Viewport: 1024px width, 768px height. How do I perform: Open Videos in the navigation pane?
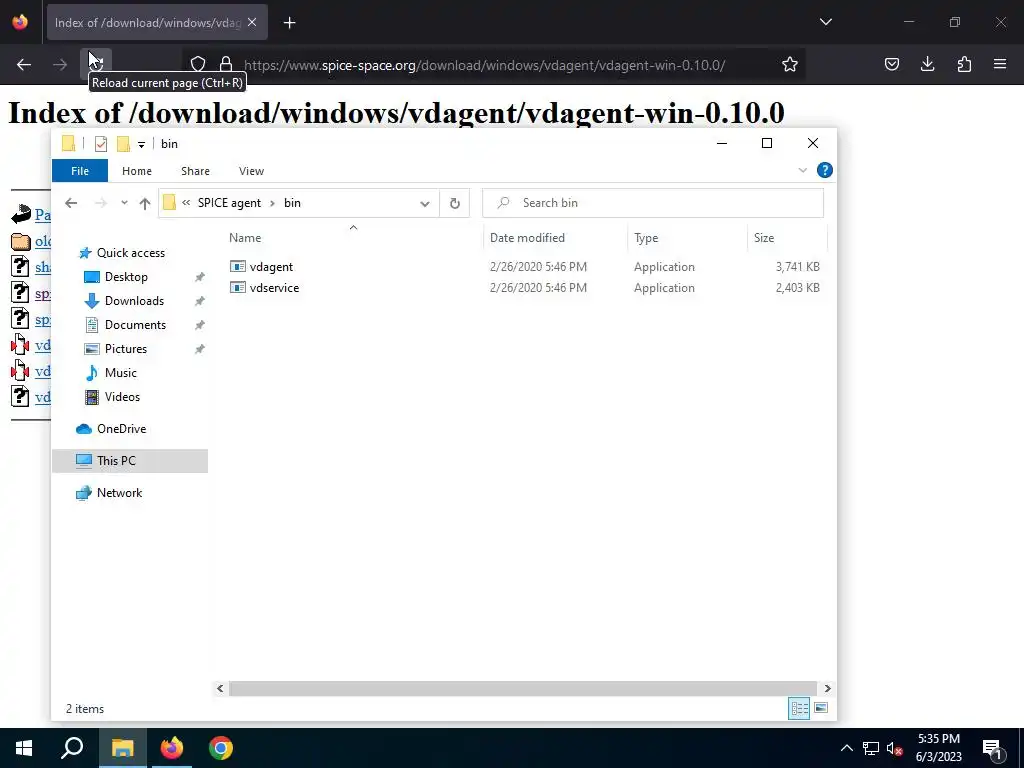coord(121,397)
